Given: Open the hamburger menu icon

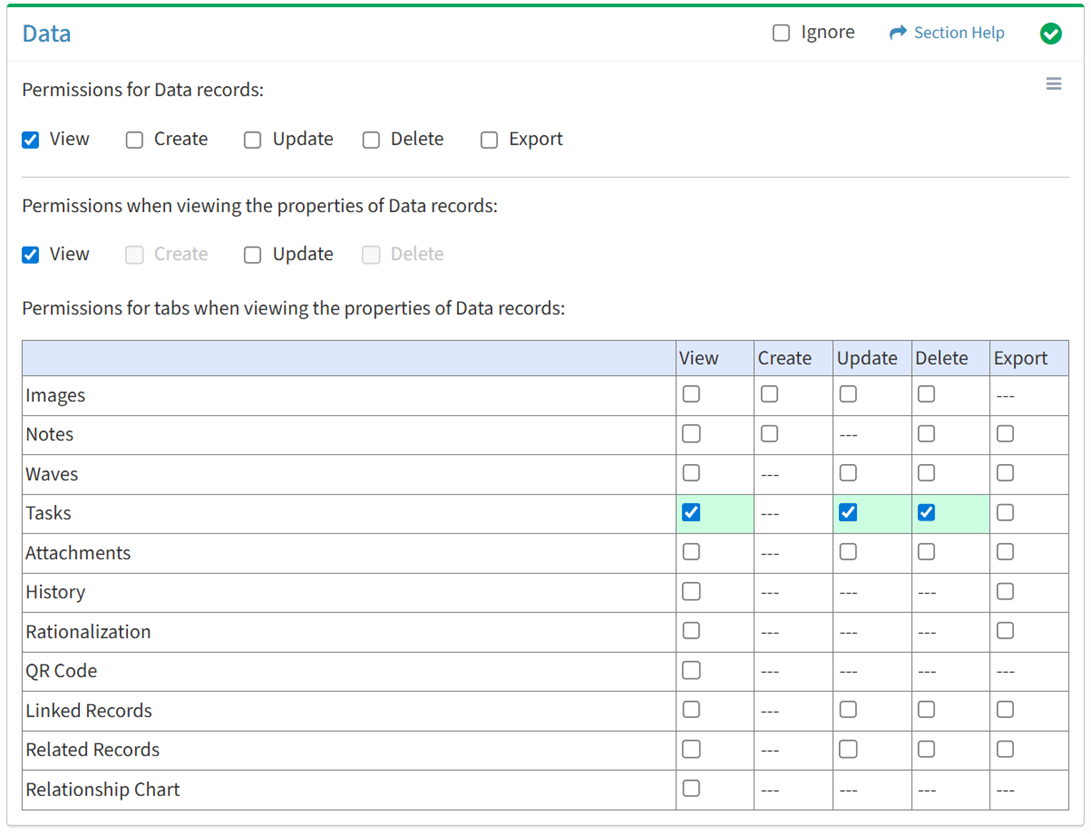Looking at the screenshot, I should pos(1053,84).
